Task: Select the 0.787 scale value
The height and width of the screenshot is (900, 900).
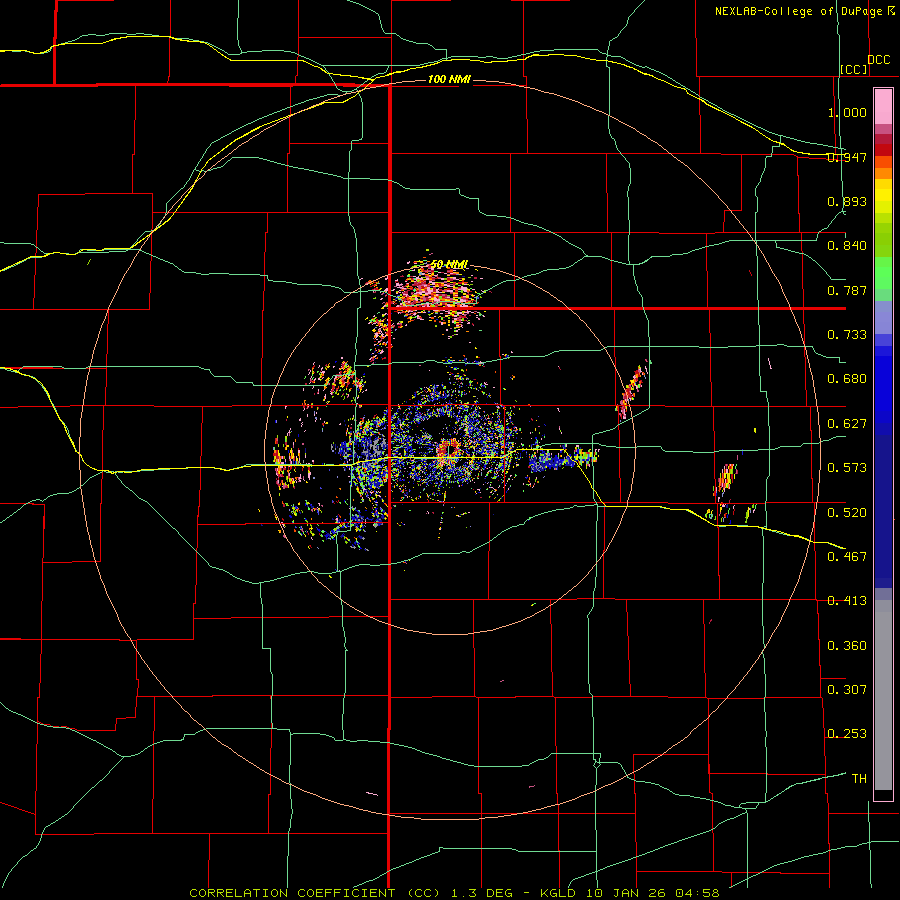Action: [x=847, y=290]
